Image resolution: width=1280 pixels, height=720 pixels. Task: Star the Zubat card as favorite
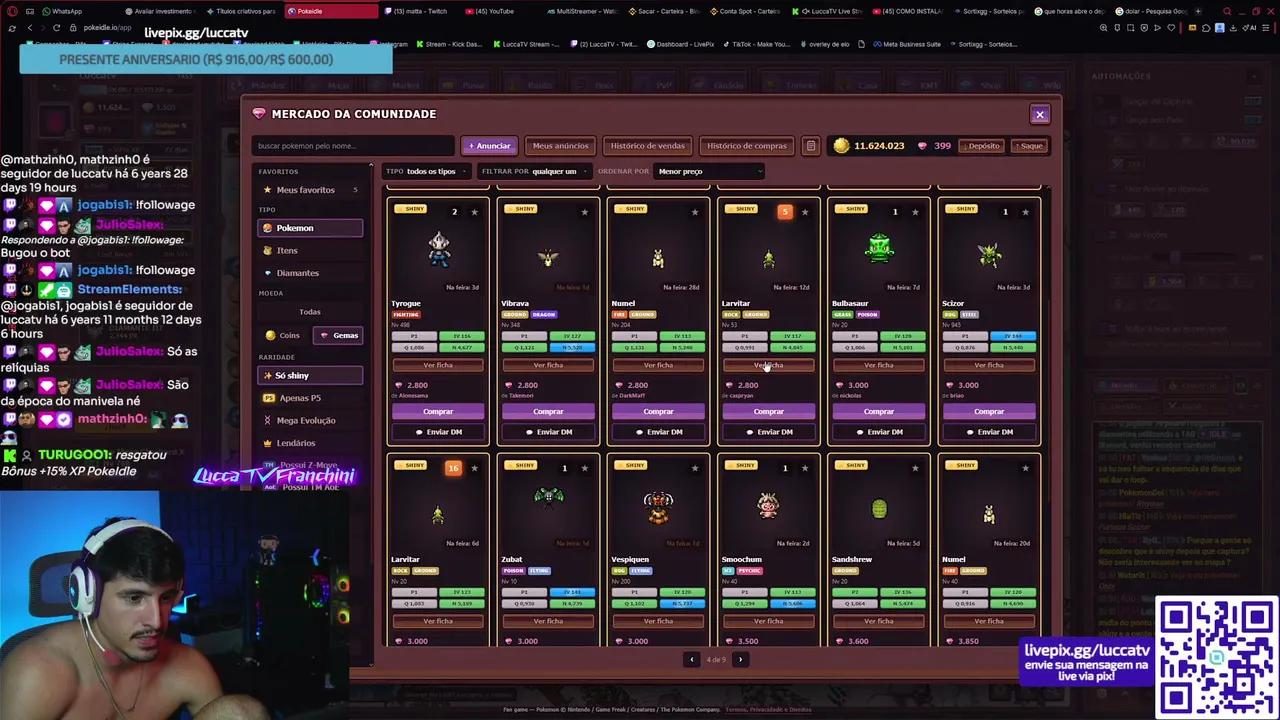(584, 468)
